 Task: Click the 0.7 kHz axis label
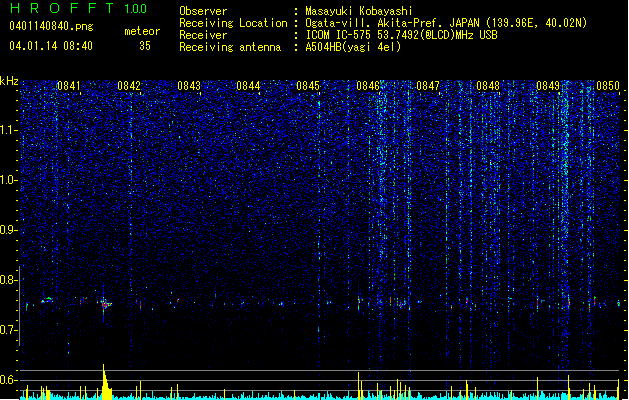(9, 330)
